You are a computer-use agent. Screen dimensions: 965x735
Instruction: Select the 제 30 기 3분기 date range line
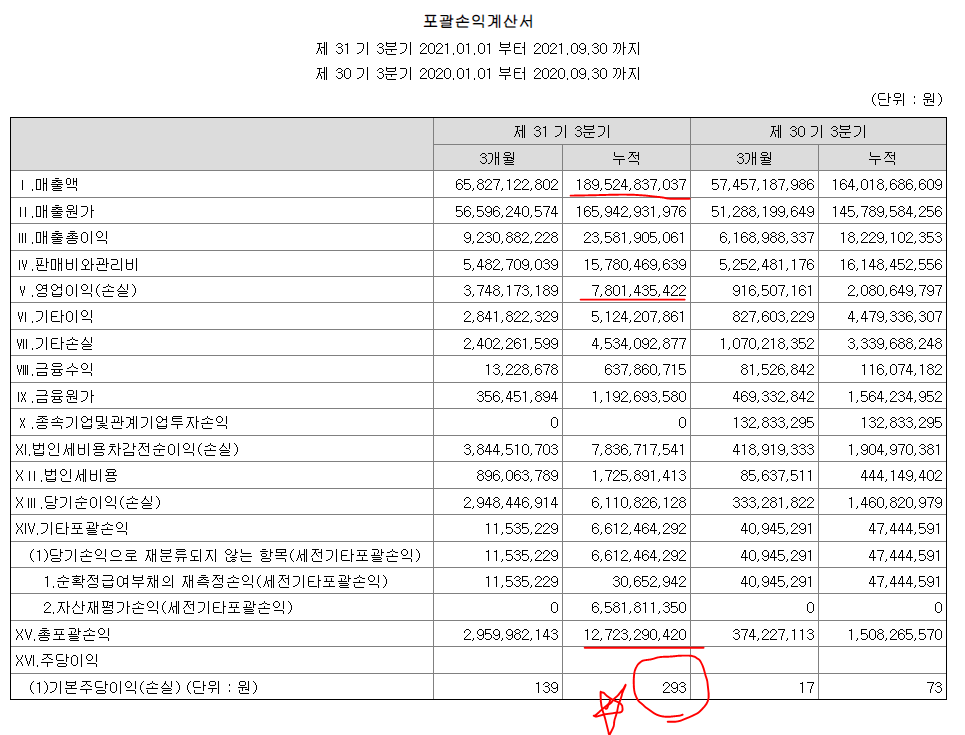(x=478, y=74)
